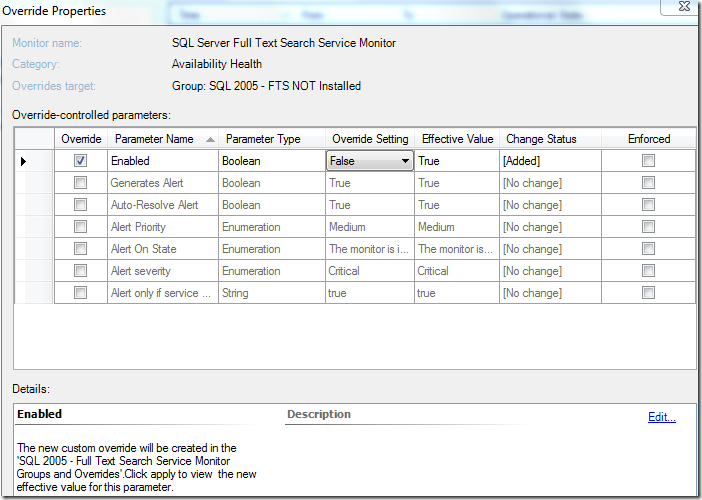Click the monitor name SQL Server Full Text Search

click(x=284, y=43)
